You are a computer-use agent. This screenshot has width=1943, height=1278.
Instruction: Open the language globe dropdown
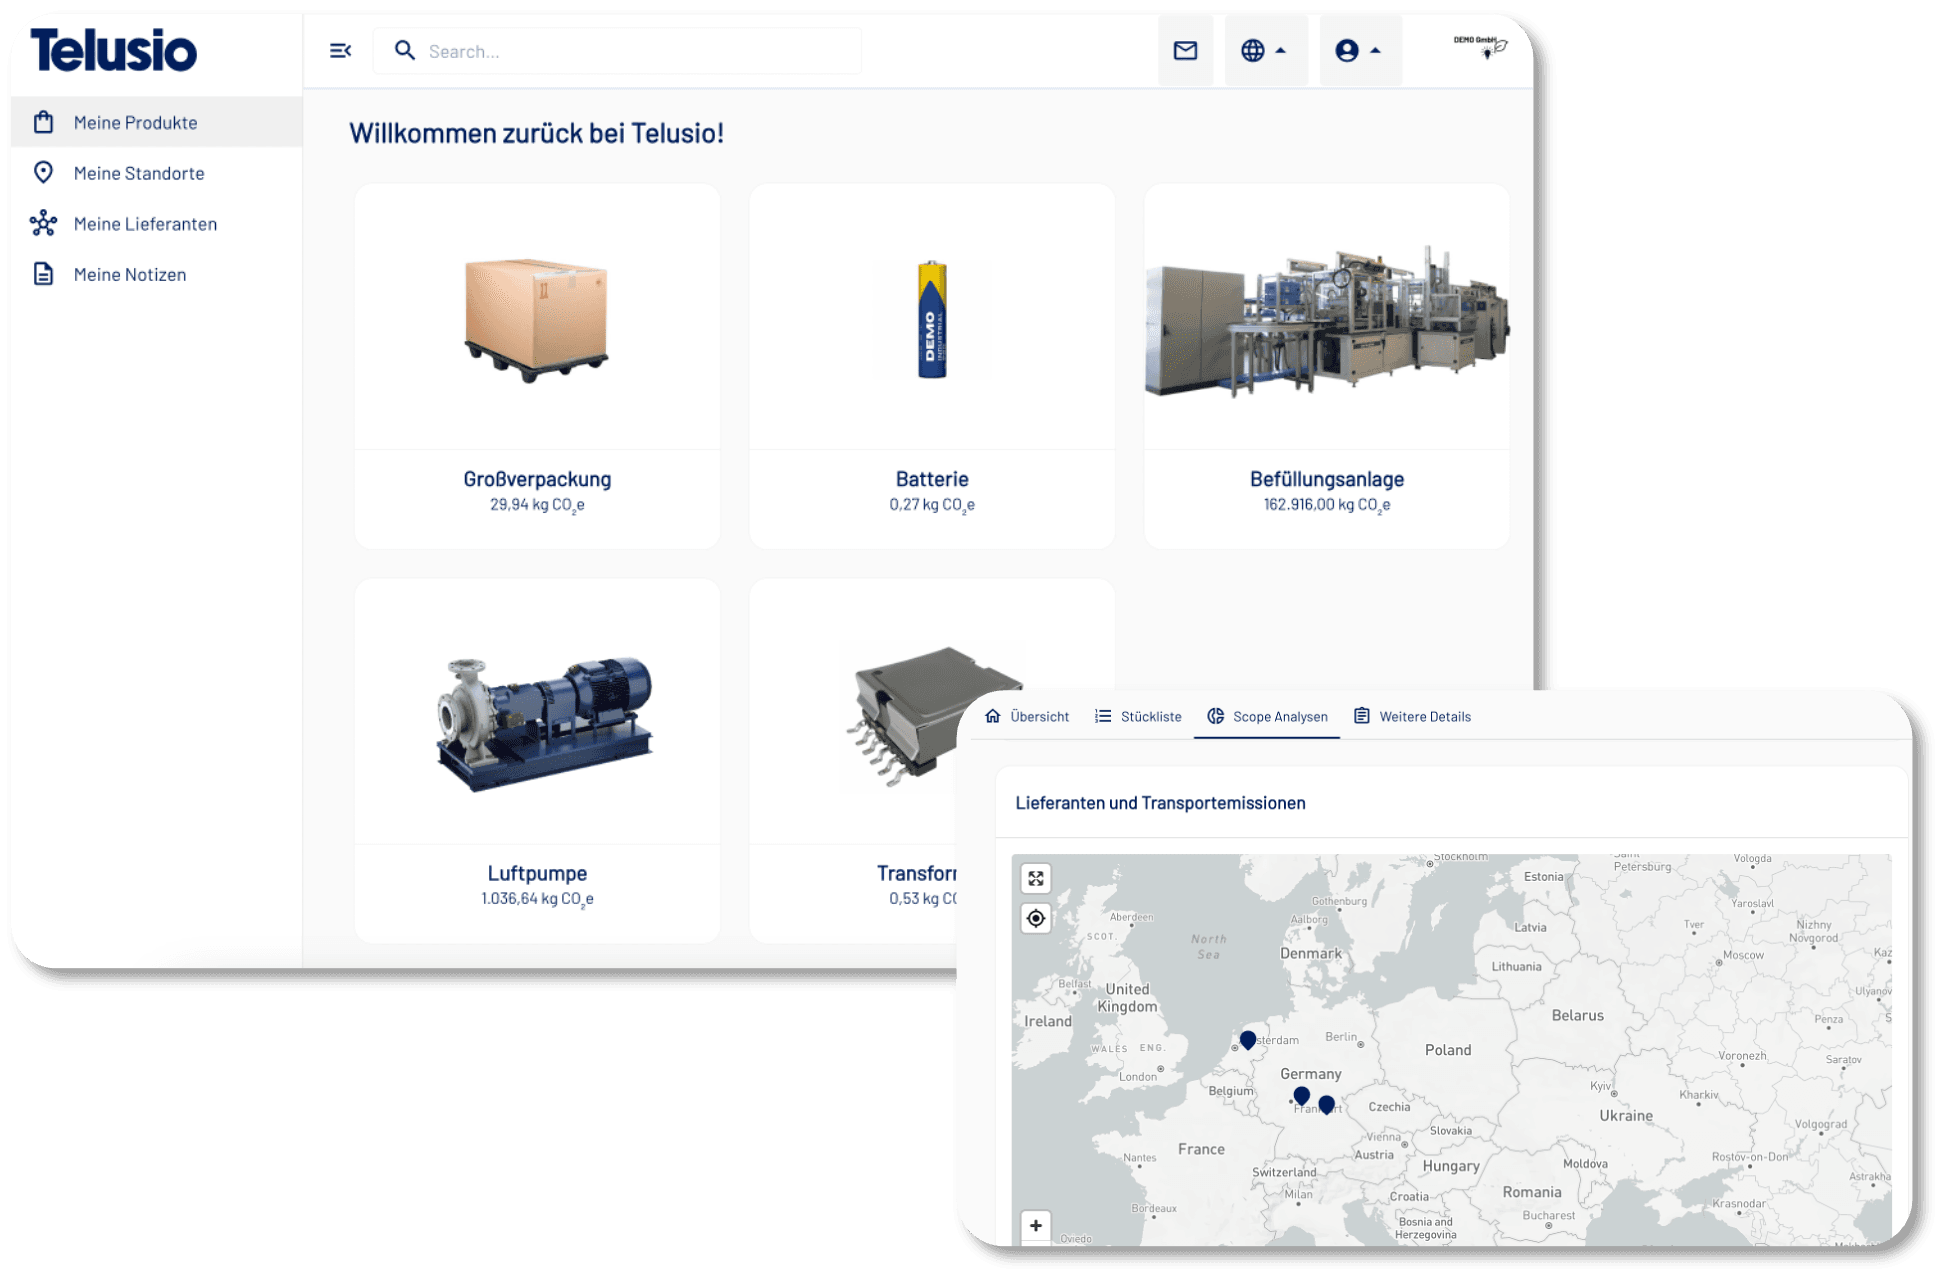coord(1264,50)
